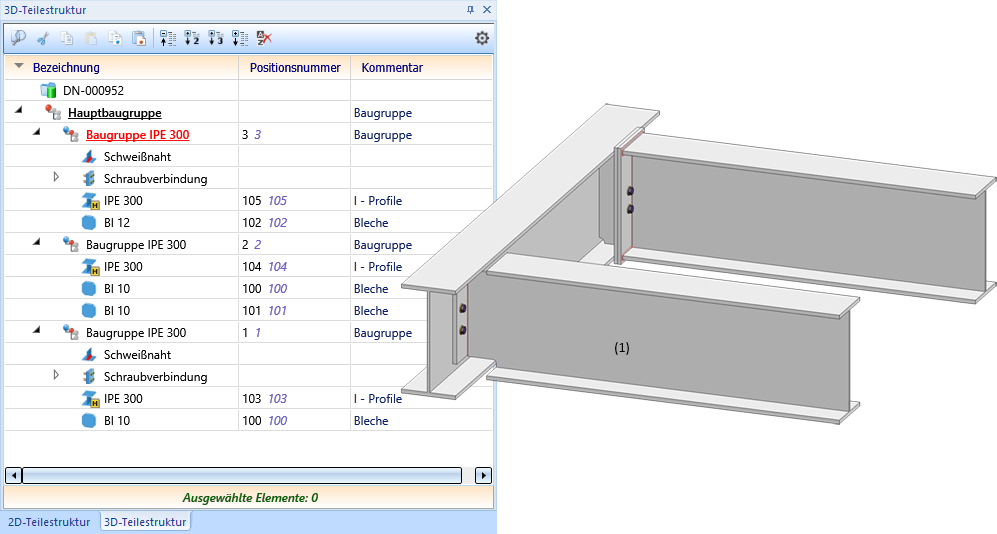Click the Bl 10 sheet icon at position 101
This screenshot has width=997, height=534.
click(x=89, y=311)
